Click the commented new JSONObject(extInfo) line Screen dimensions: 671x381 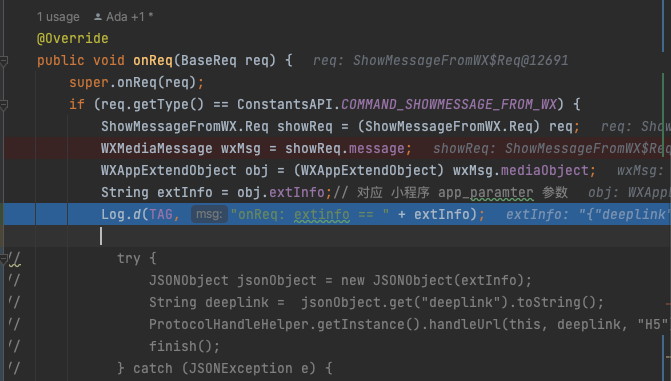click(340, 280)
